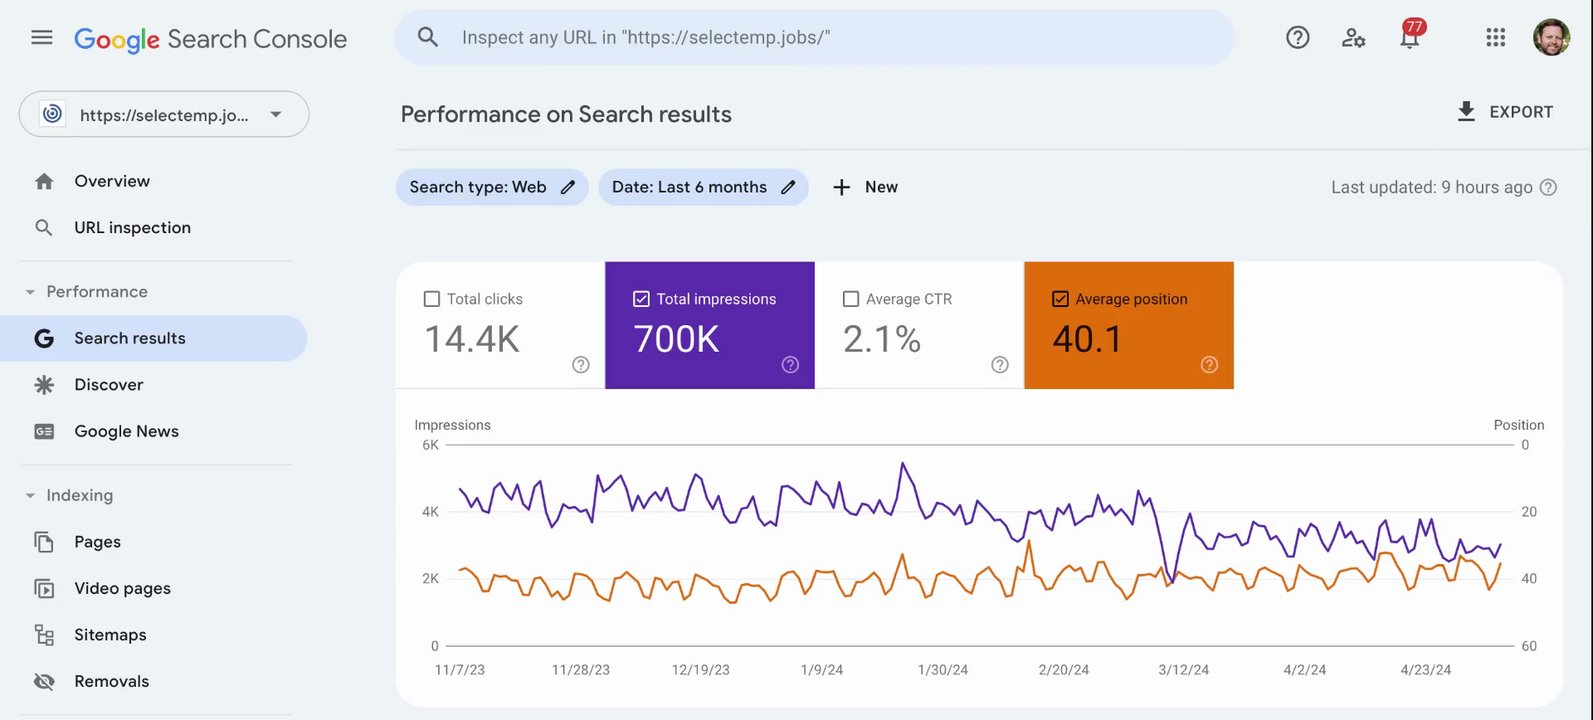The height and width of the screenshot is (720, 1593).
Task: Collapse the Performance section
Action: [x=30, y=292]
